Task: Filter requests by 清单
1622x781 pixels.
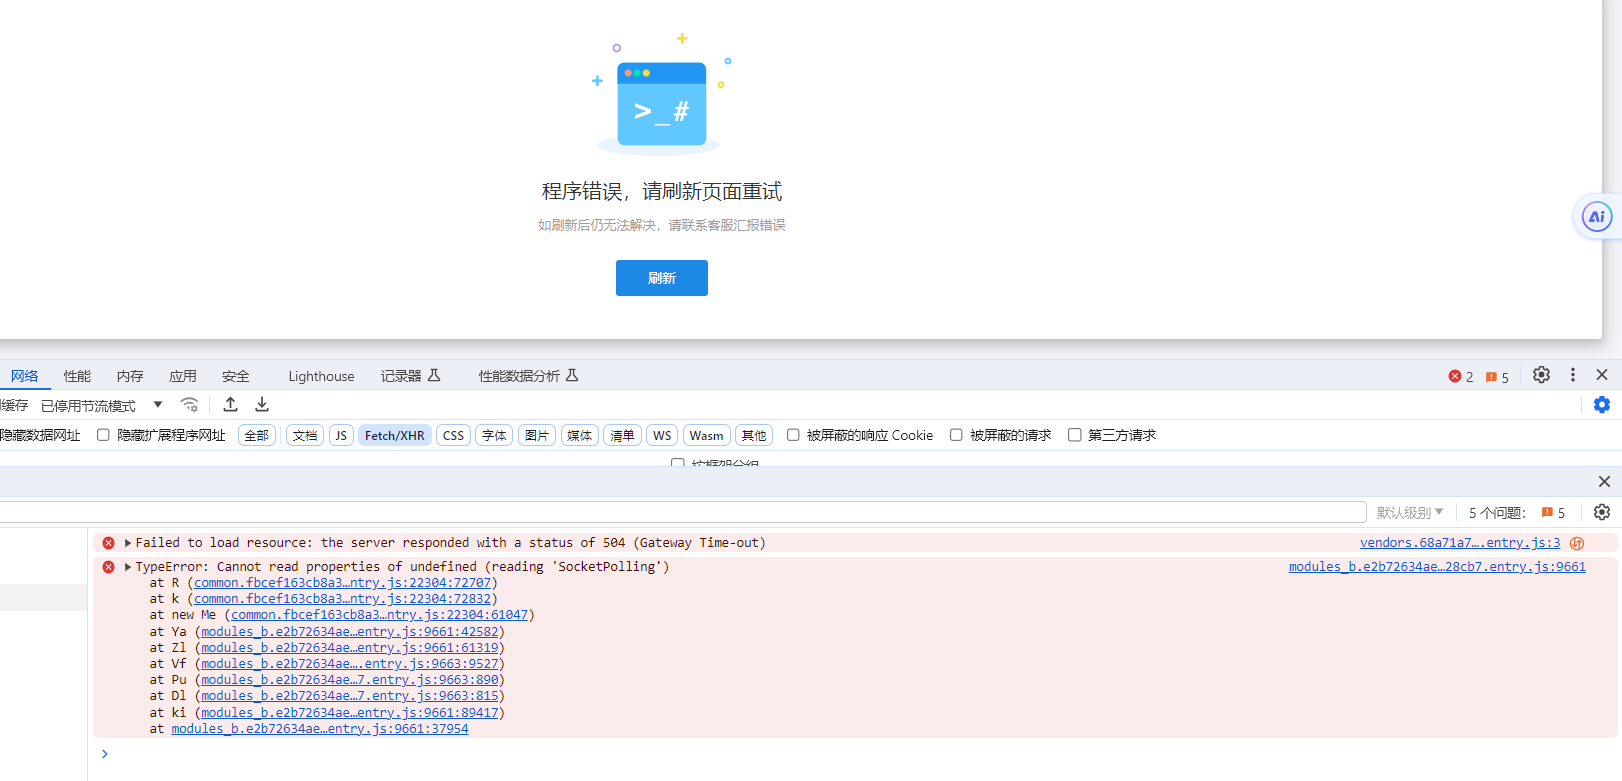Action: coord(622,435)
